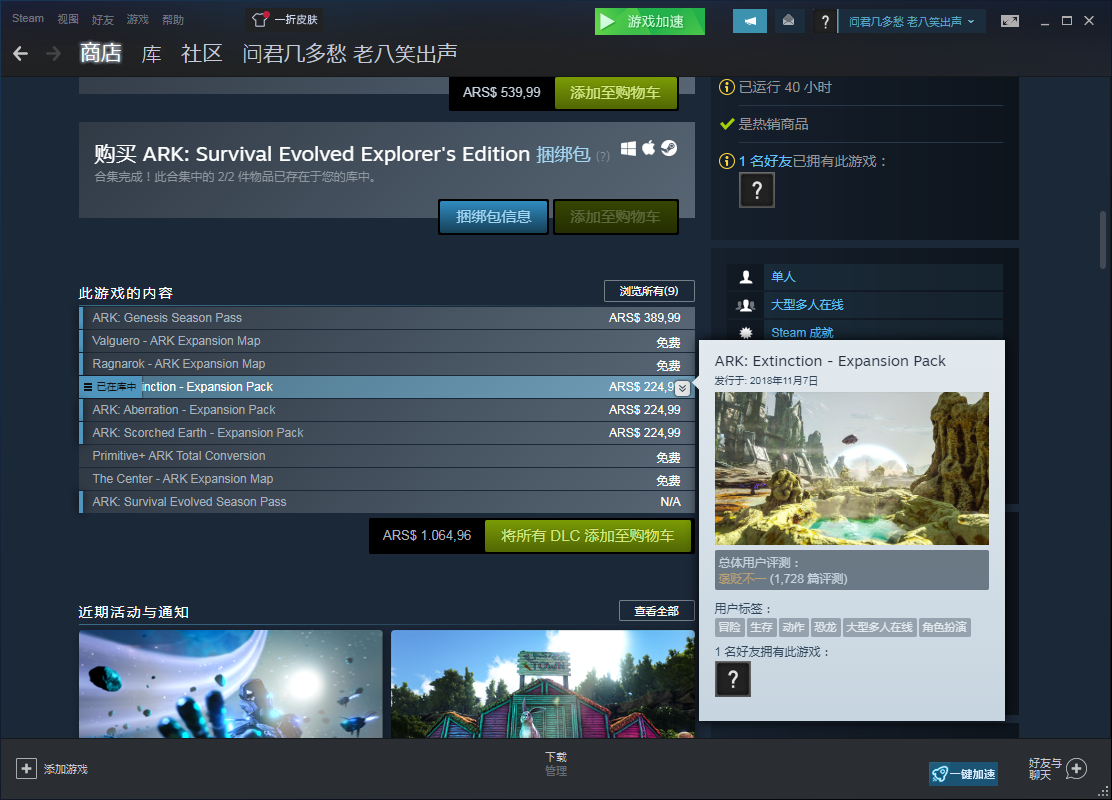Click the 捆绑包信息 button

pyautogui.click(x=494, y=216)
